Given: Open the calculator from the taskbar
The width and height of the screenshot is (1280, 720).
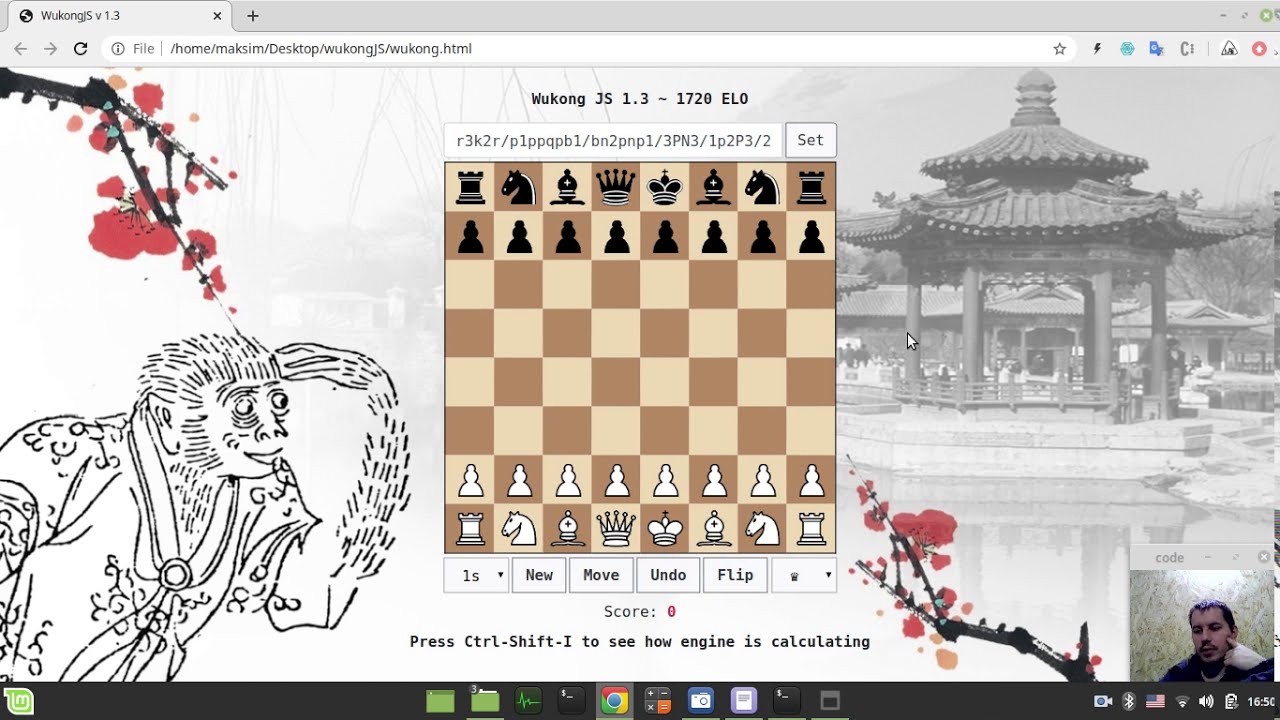Looking at the screenshot, I should [657, 701].
